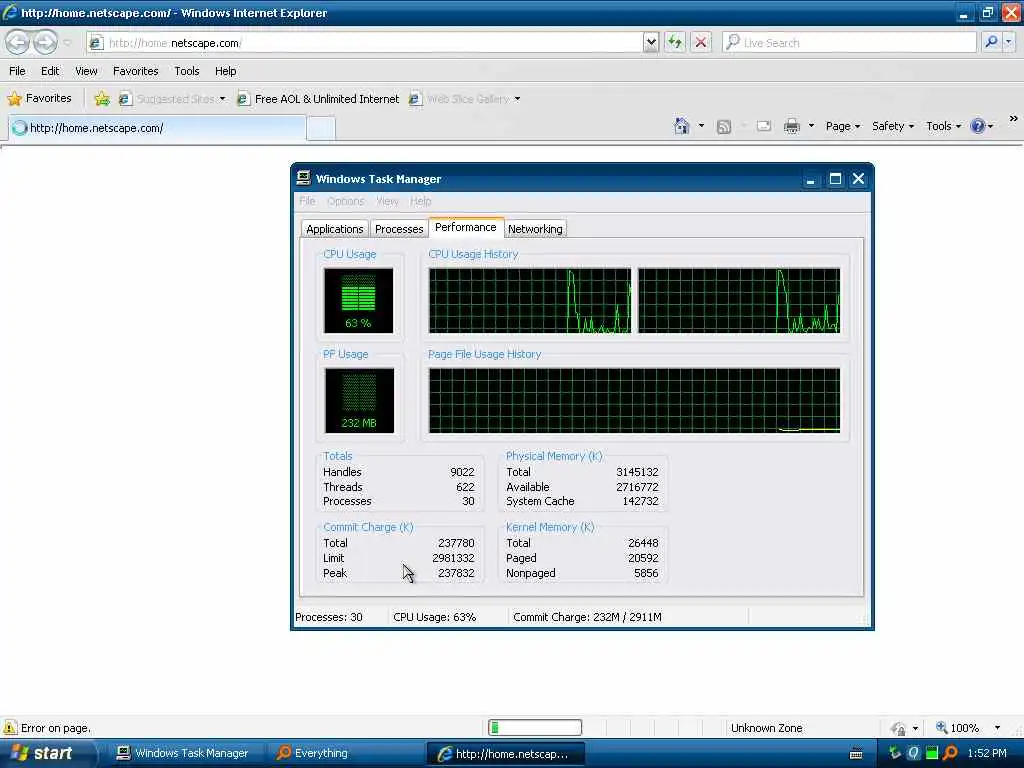Click the Handles value 9022
The image size is (1024, 768).
click(462, 472)
